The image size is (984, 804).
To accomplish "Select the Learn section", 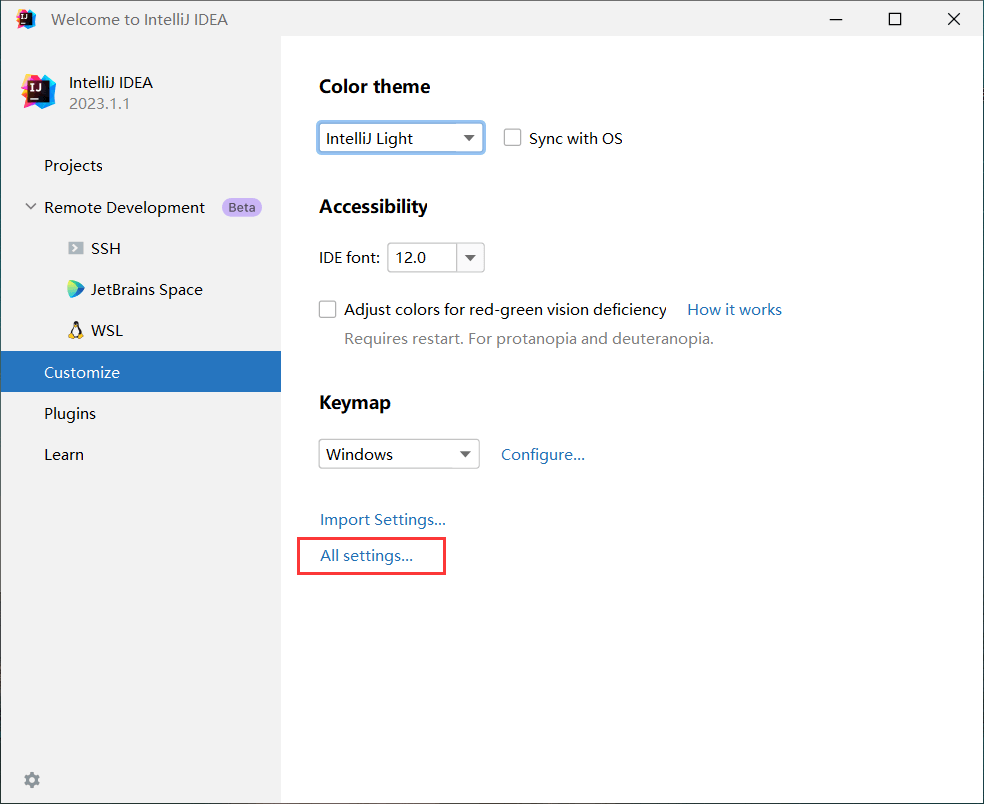I will tap(63, 454).
